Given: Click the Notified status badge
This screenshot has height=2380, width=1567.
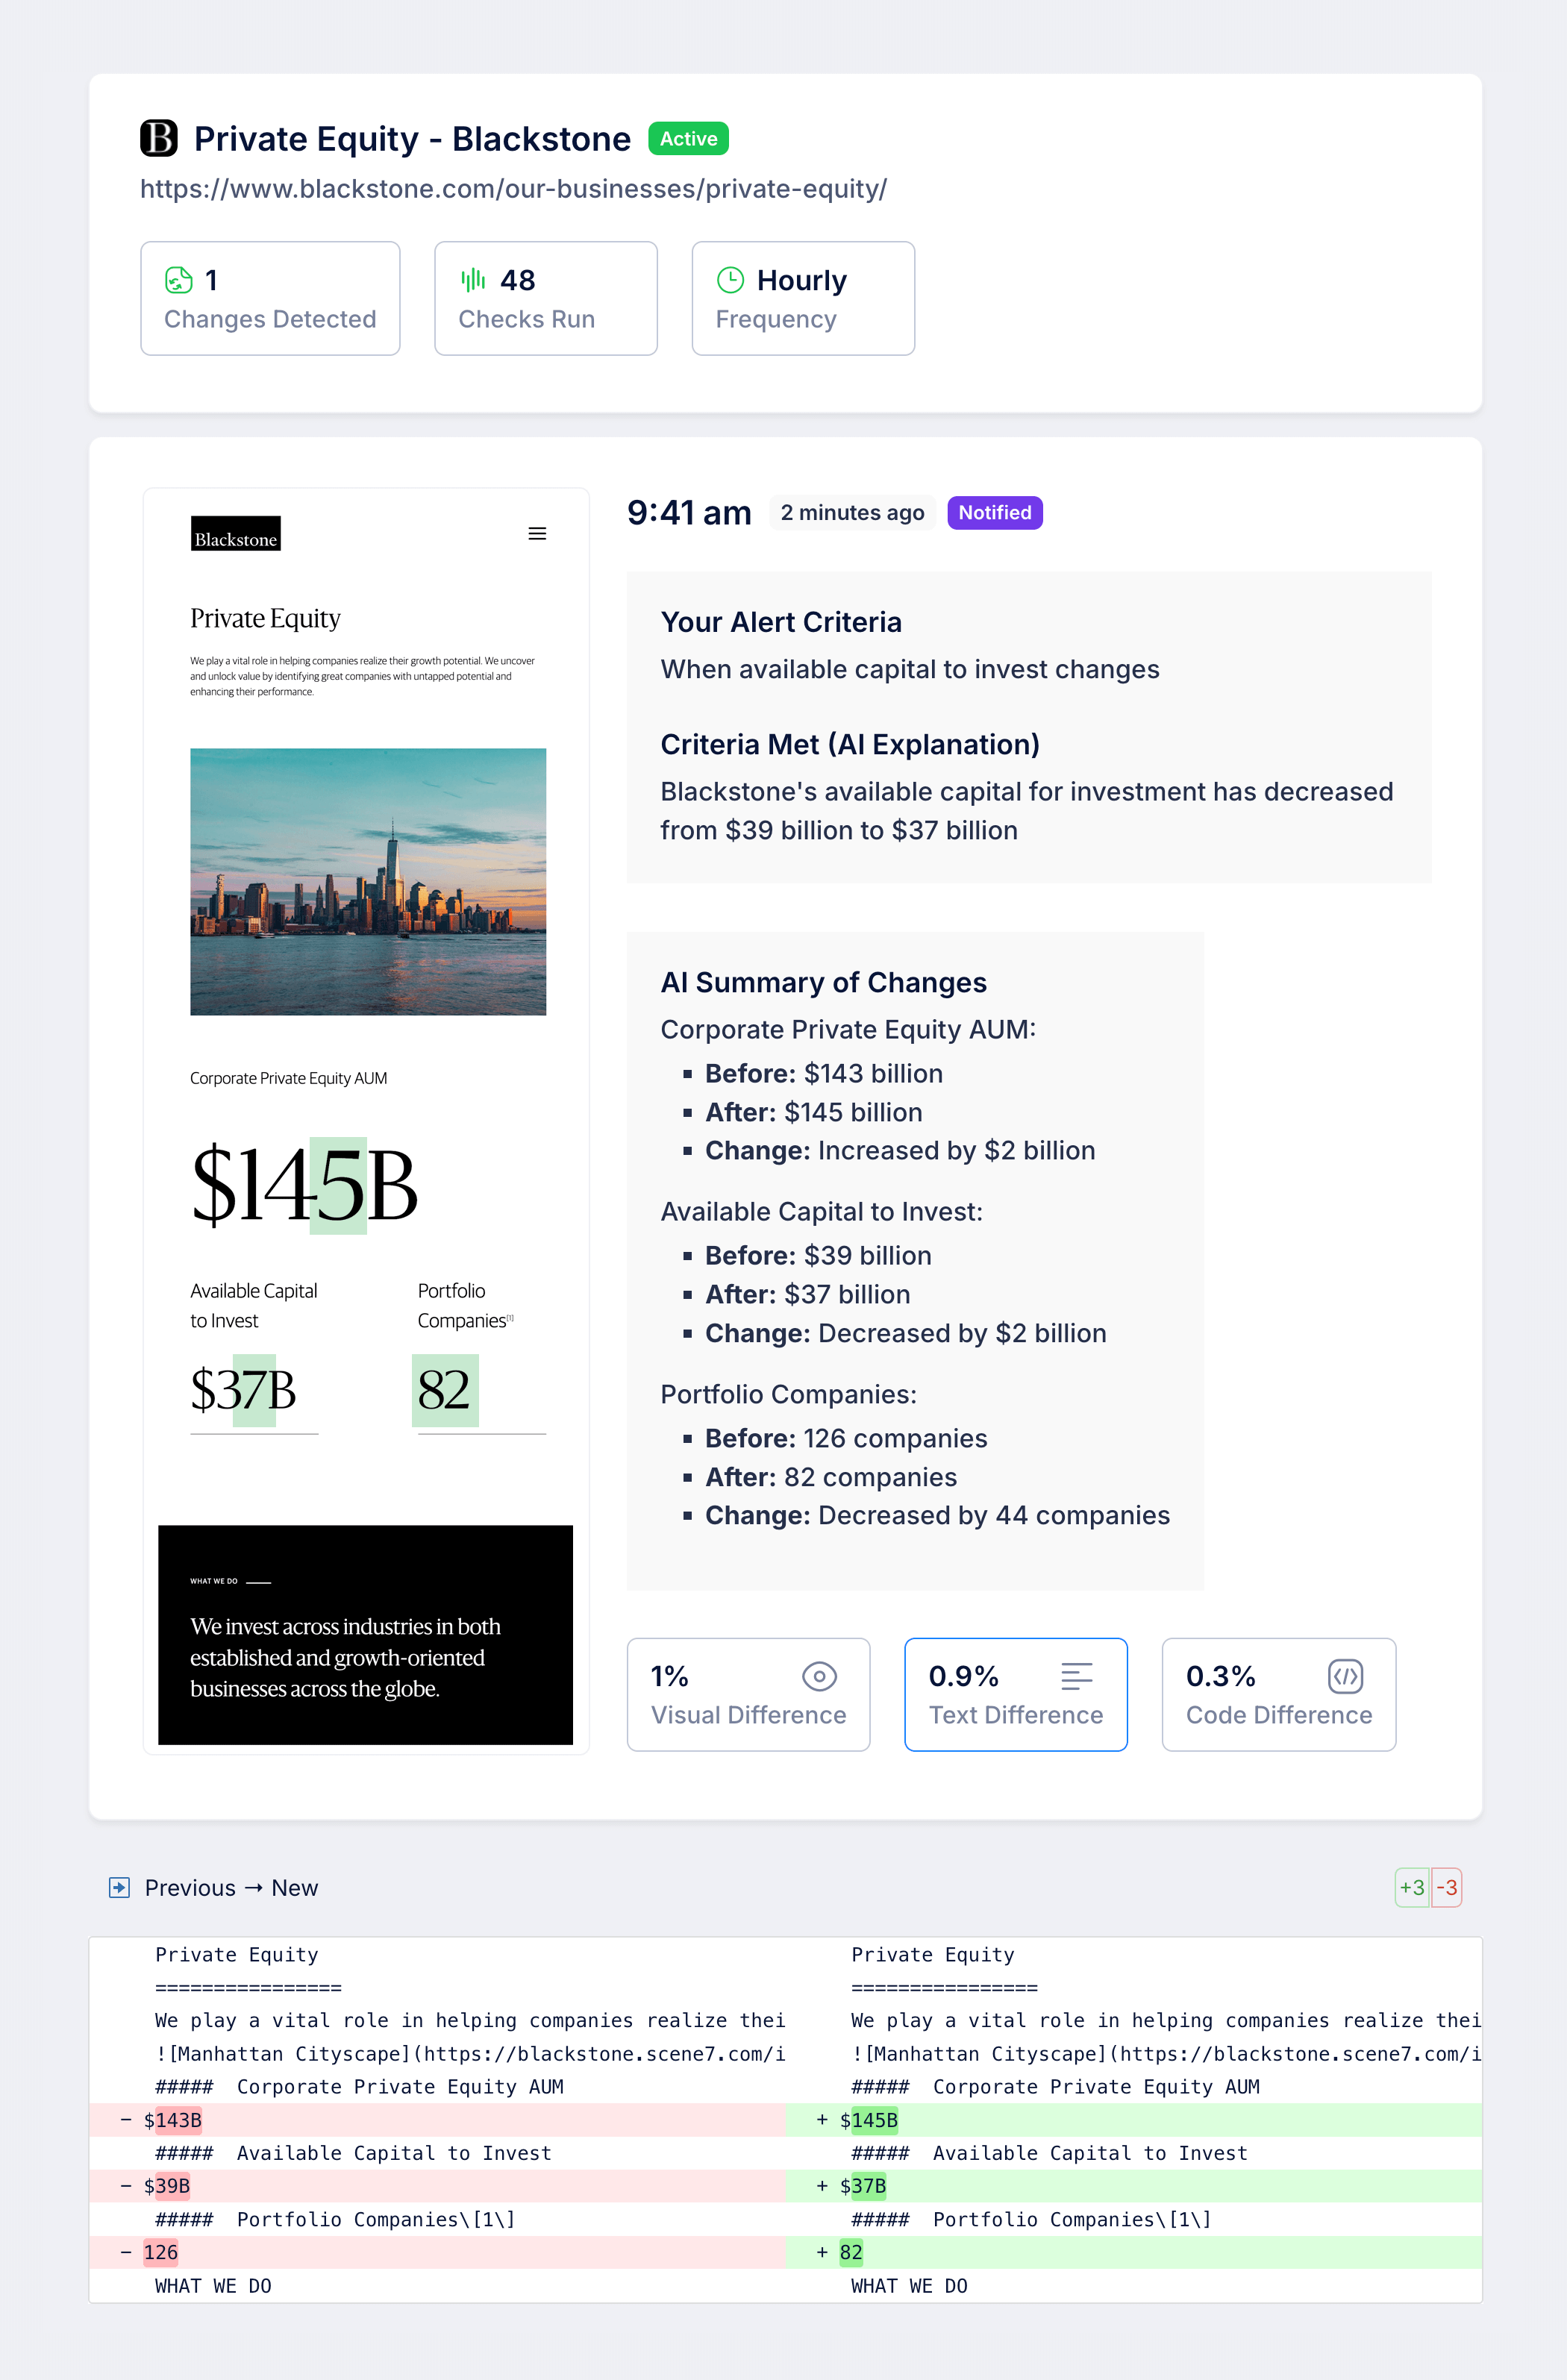Looking at the screenshot, I should (x=994, y=513).
